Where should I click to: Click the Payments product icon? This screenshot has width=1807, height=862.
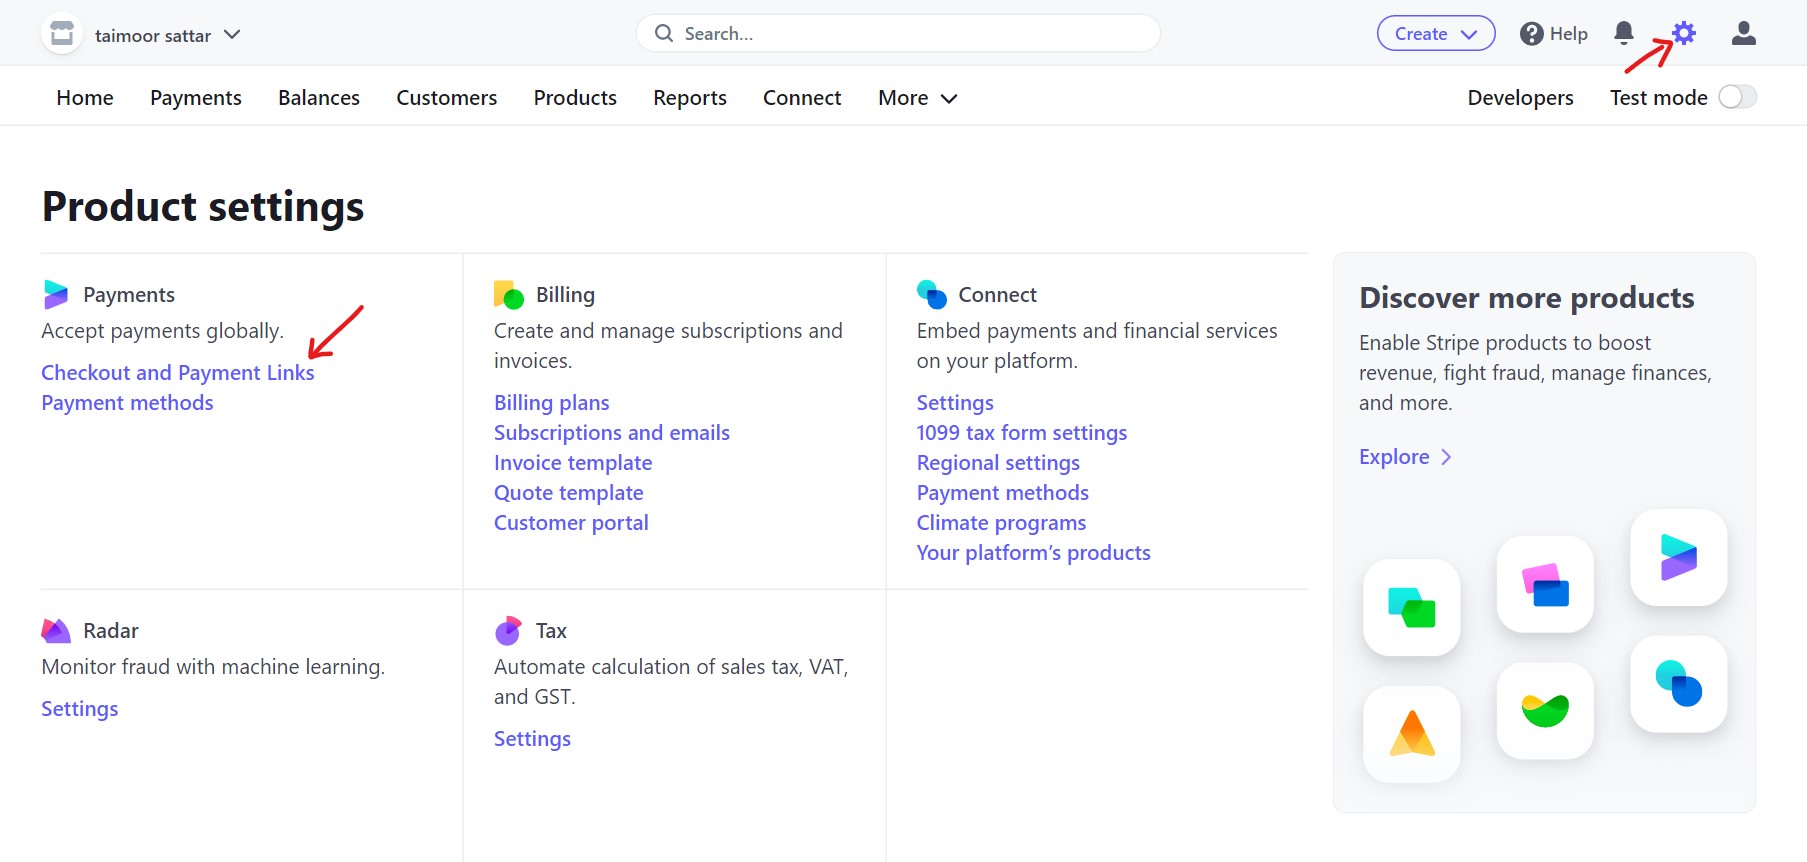tap(56, 294)
